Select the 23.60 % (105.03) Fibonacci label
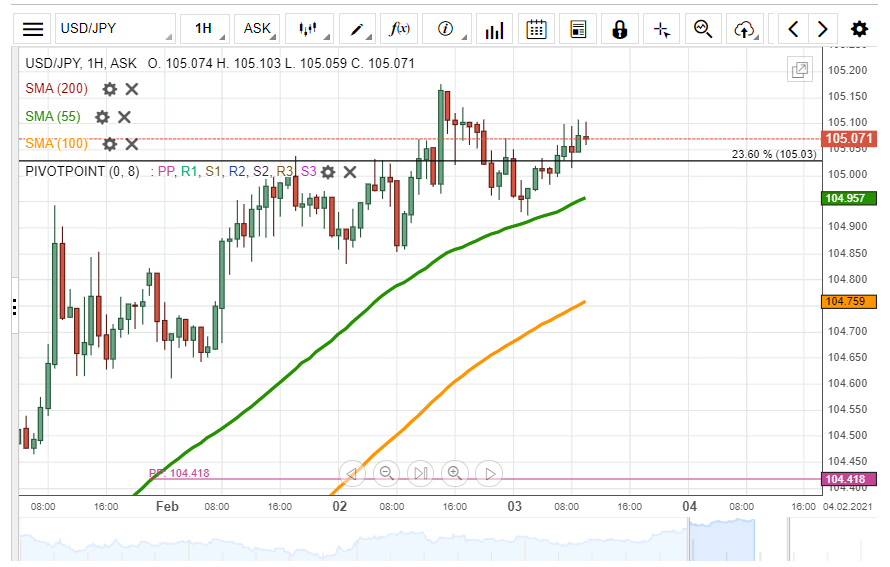 point(774,154)
